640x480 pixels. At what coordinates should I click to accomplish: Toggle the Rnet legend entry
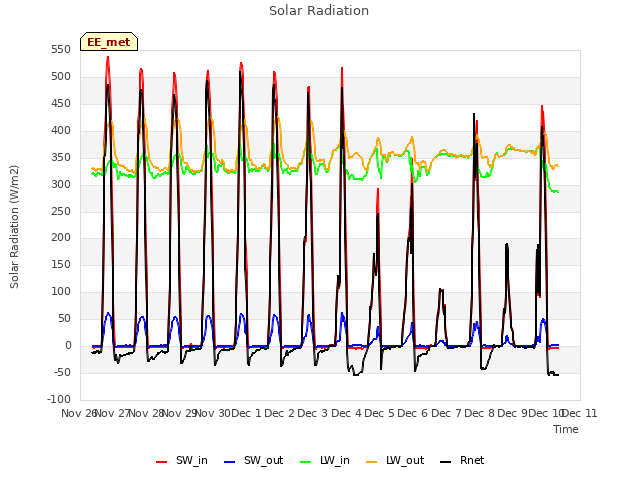[x=462, y=460]
